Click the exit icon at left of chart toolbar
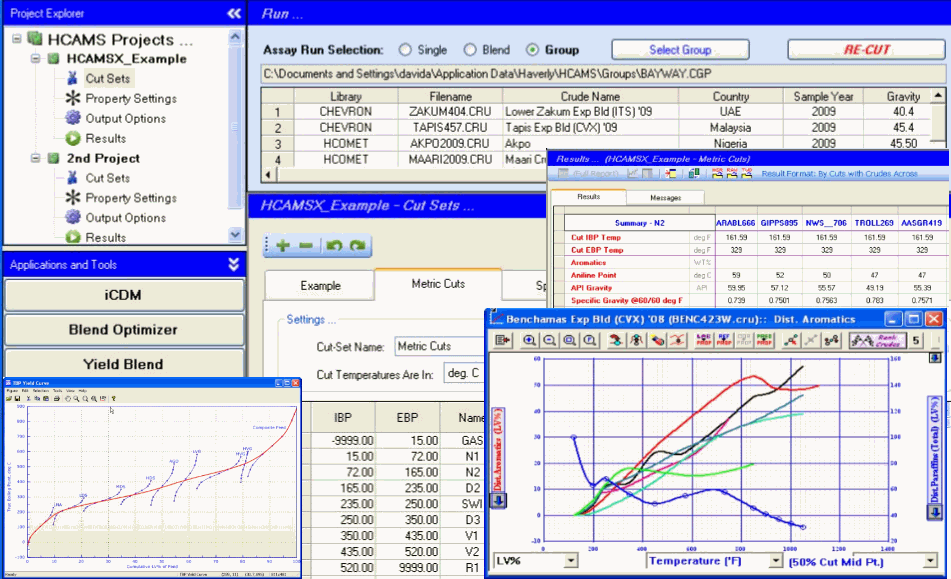The image size is (951, 579). point(503,340)
